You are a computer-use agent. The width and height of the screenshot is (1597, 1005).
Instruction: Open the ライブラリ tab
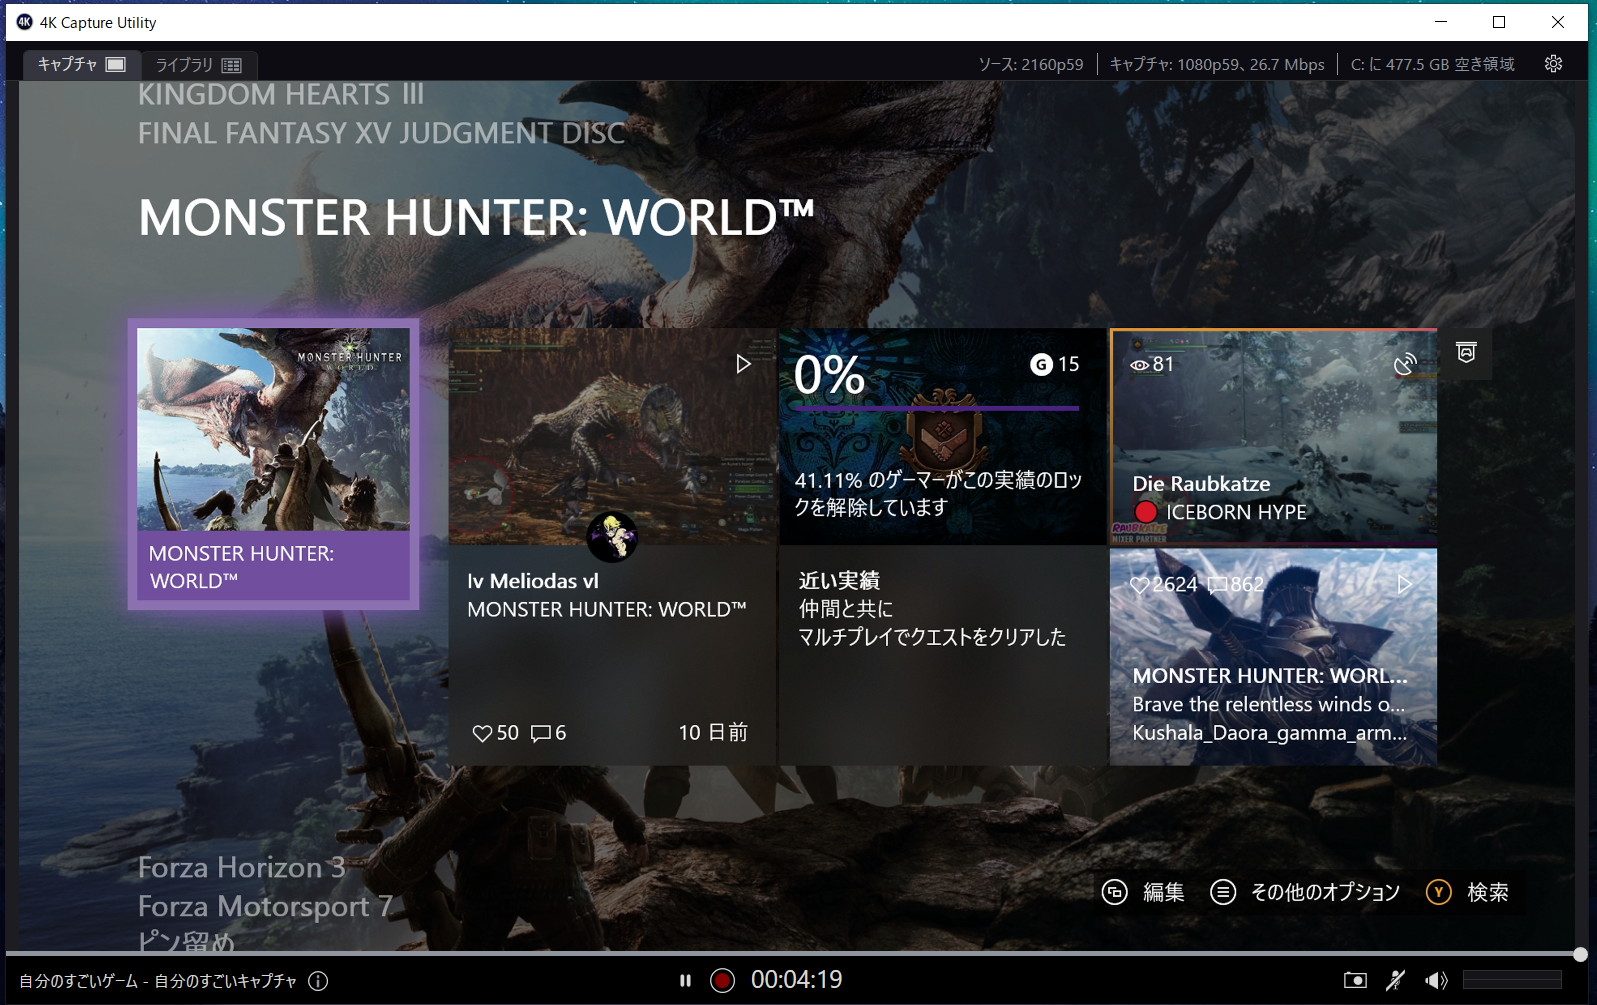point(198,65)
